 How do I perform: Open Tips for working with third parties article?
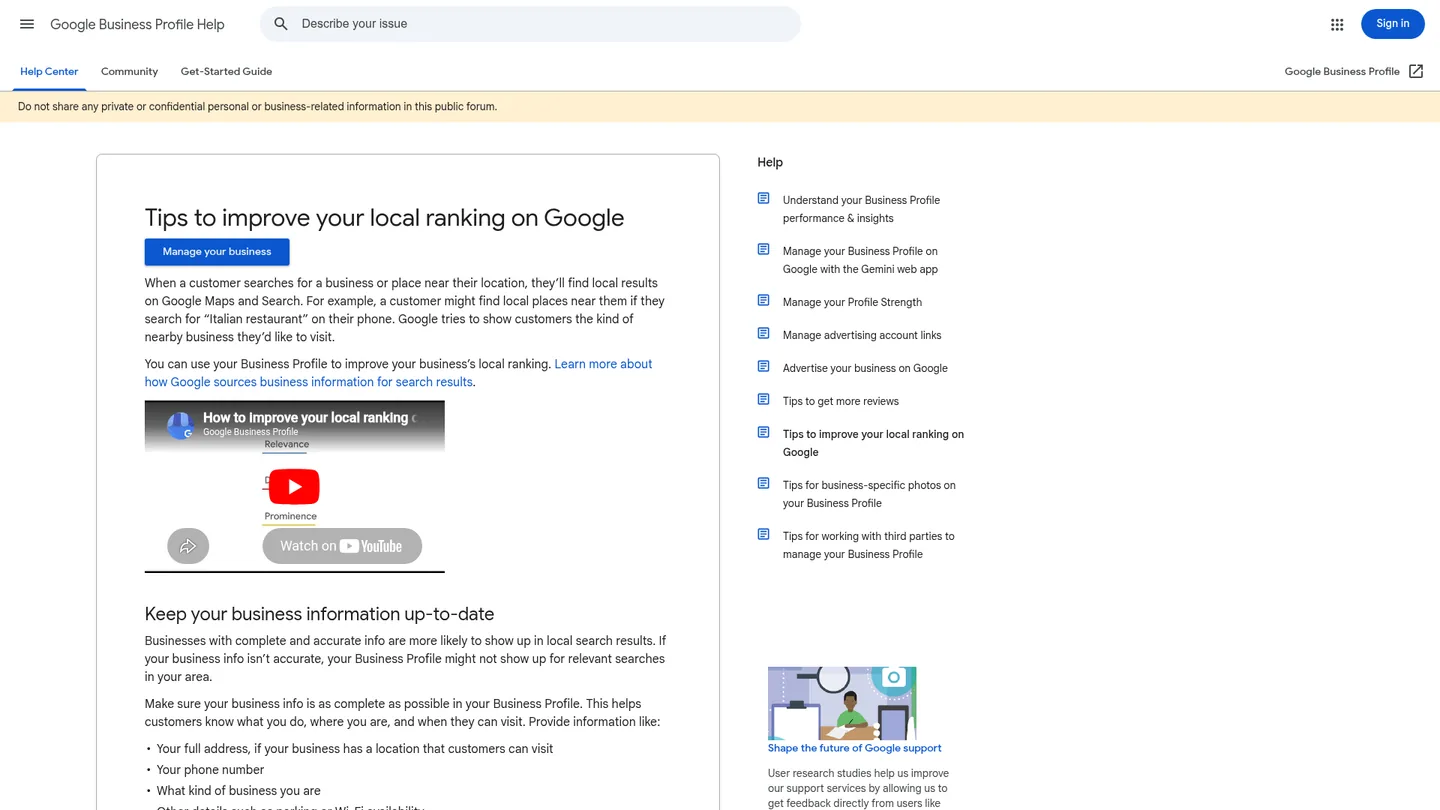[868, 545]
